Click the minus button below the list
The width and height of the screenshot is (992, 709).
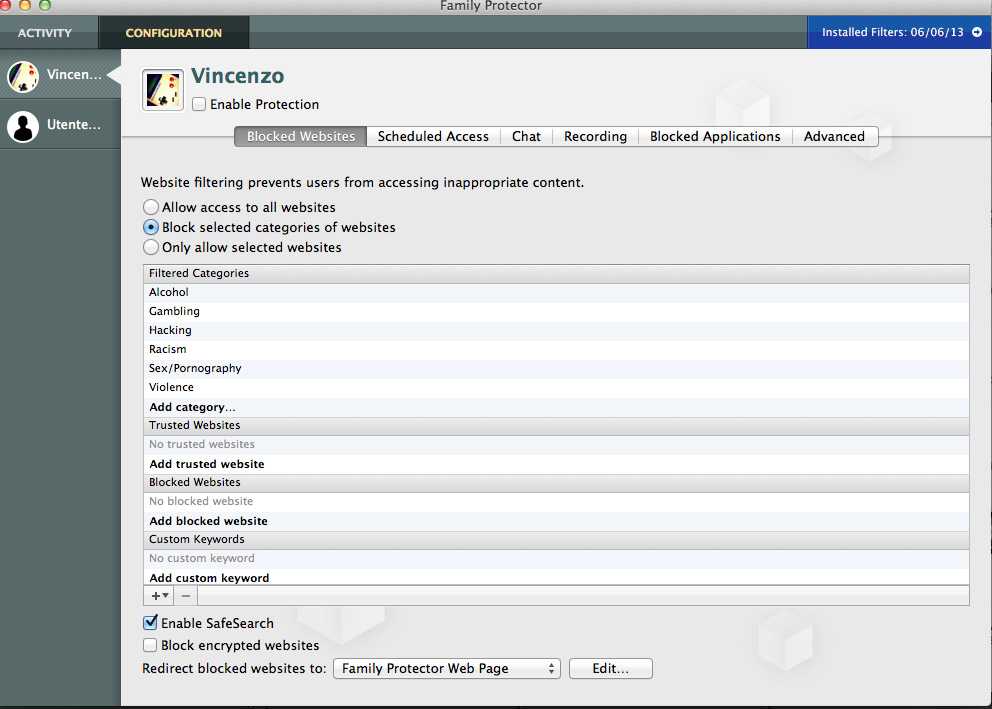click(x=186, y=595)
